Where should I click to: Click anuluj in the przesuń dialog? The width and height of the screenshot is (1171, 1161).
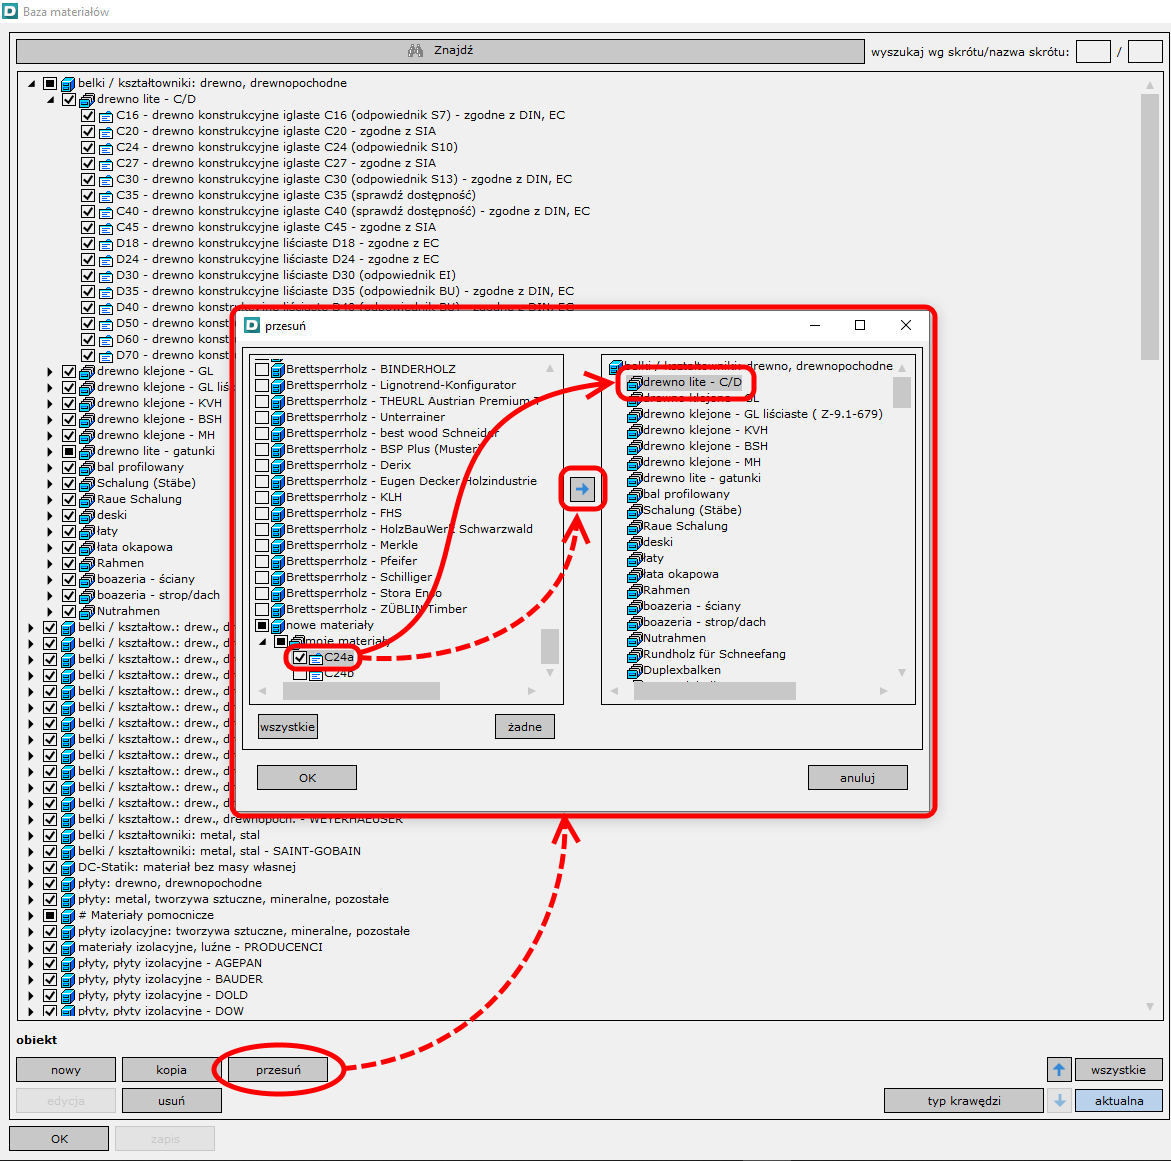[x=857, y=778]
